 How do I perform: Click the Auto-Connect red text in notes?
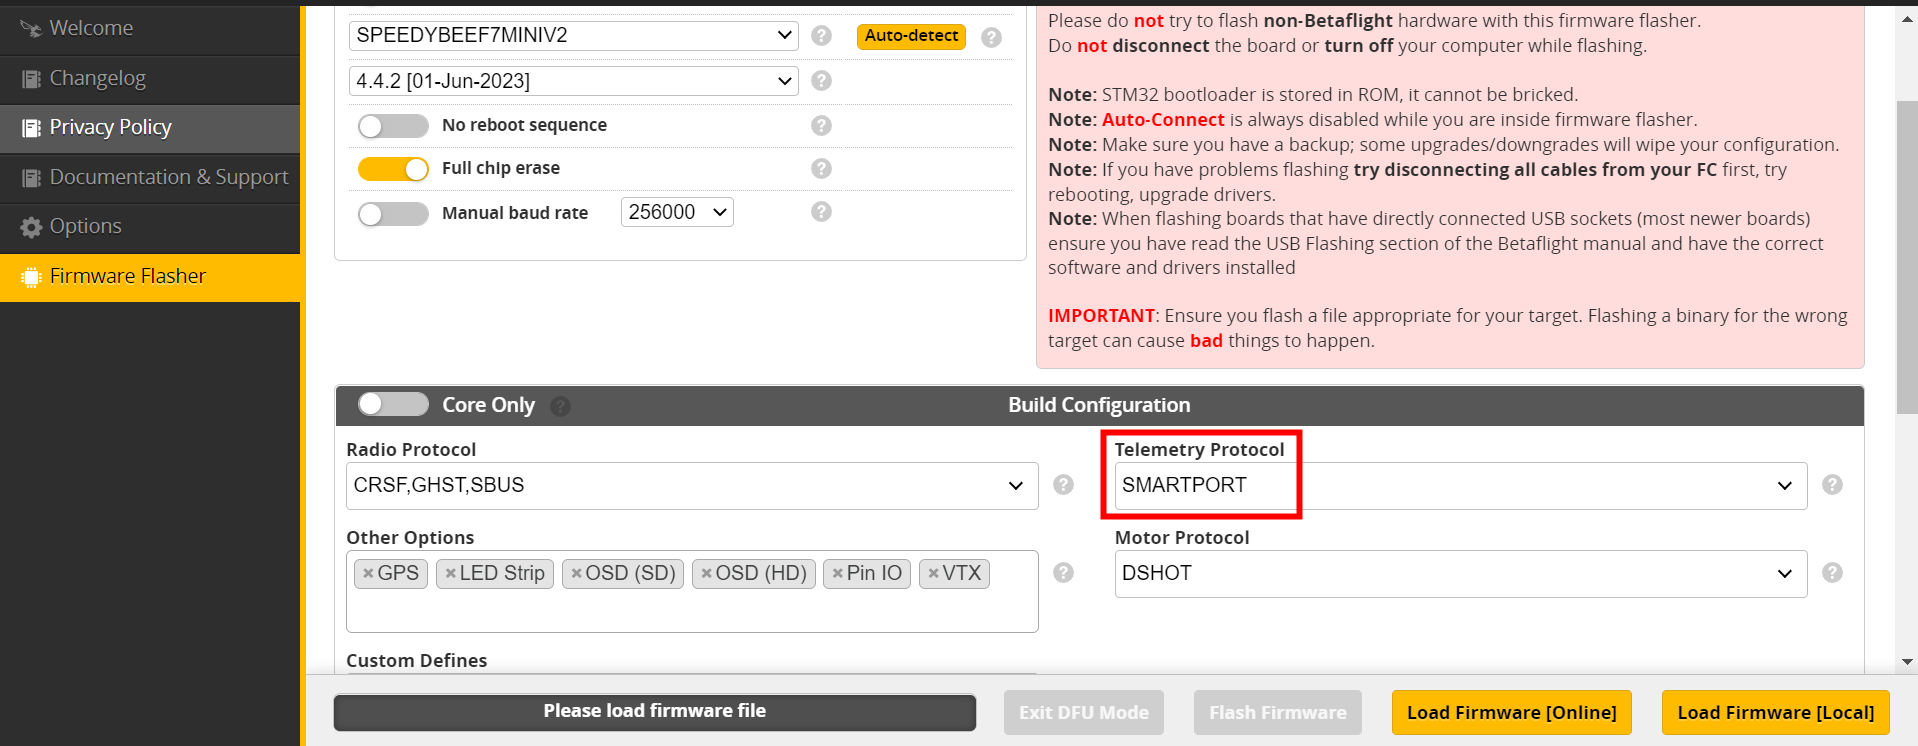(1163, 120)
